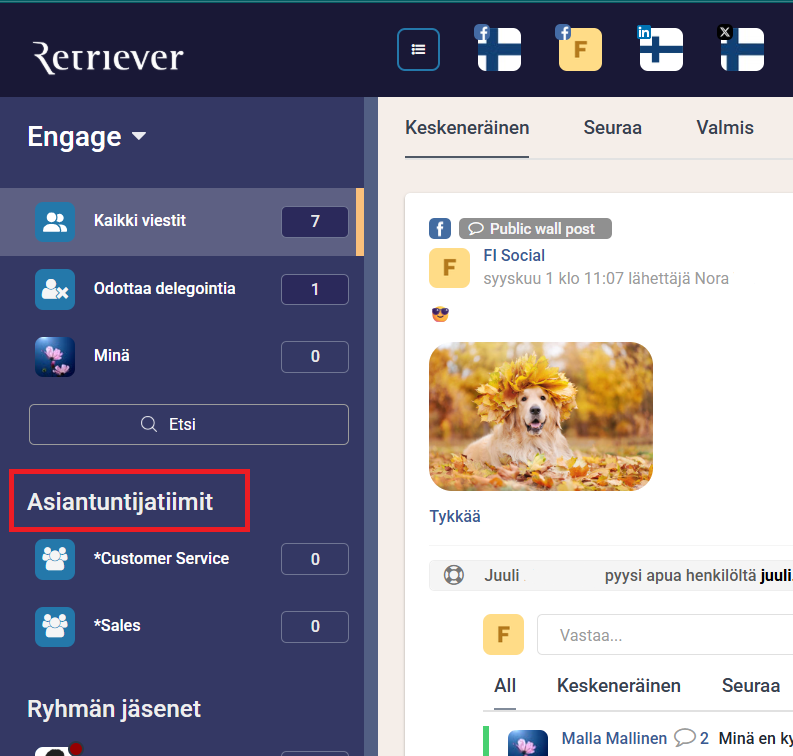
Task: Click the F avatar beside reply field
Action: click(x=503, y=634)
